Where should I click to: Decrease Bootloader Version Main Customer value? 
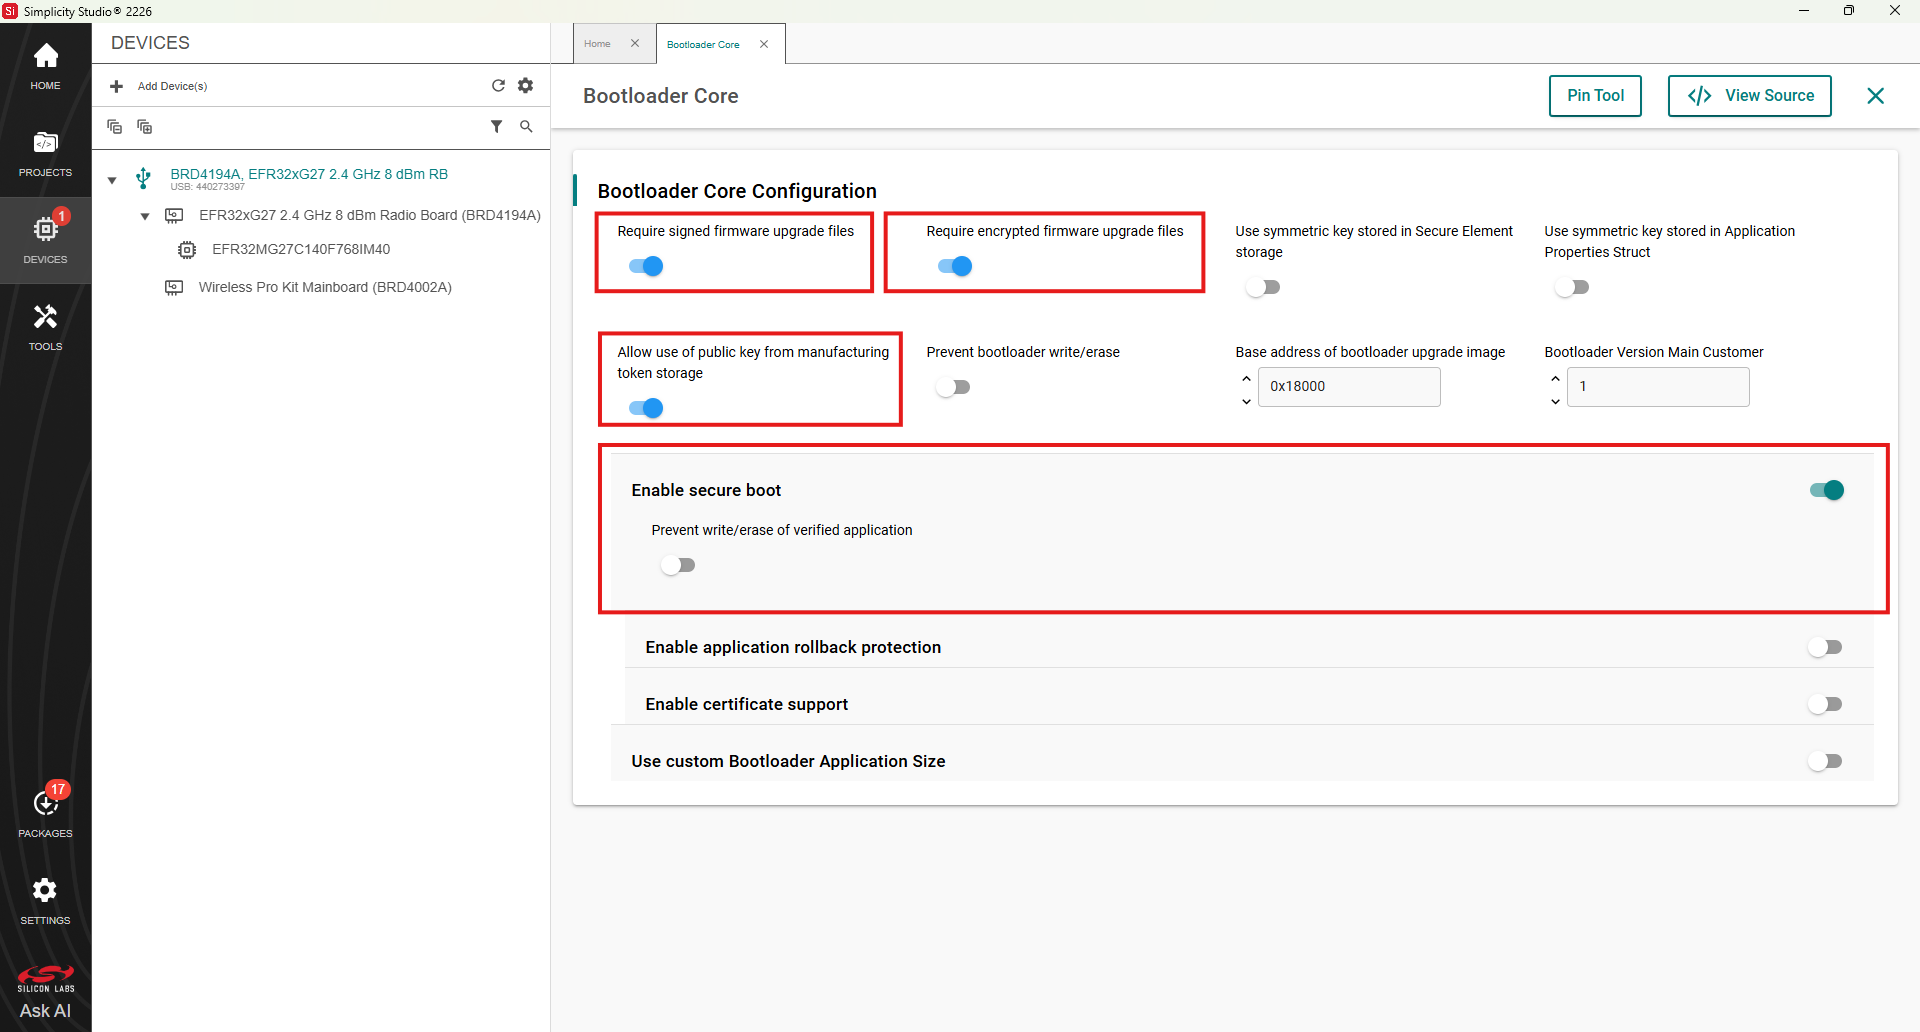[x=1555, y=401]
